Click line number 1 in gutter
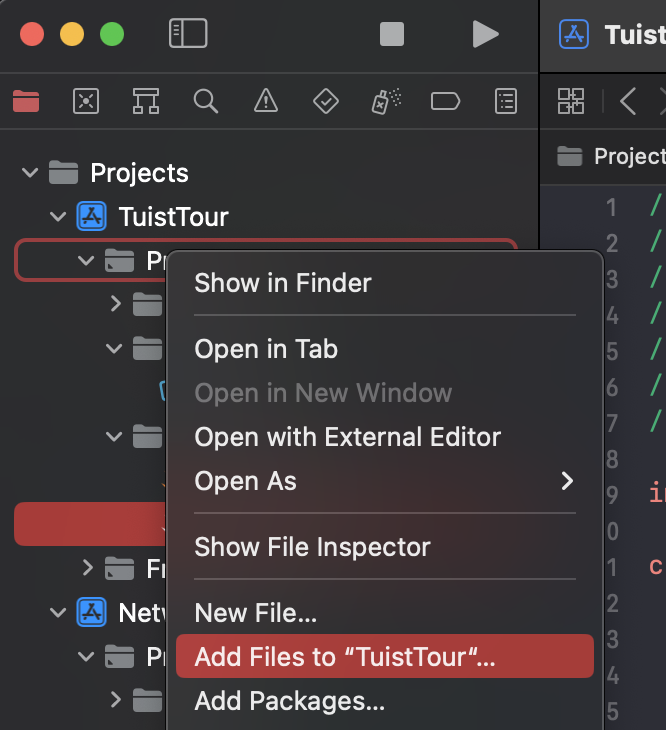 pyautogui.click(x=611, y=207)
